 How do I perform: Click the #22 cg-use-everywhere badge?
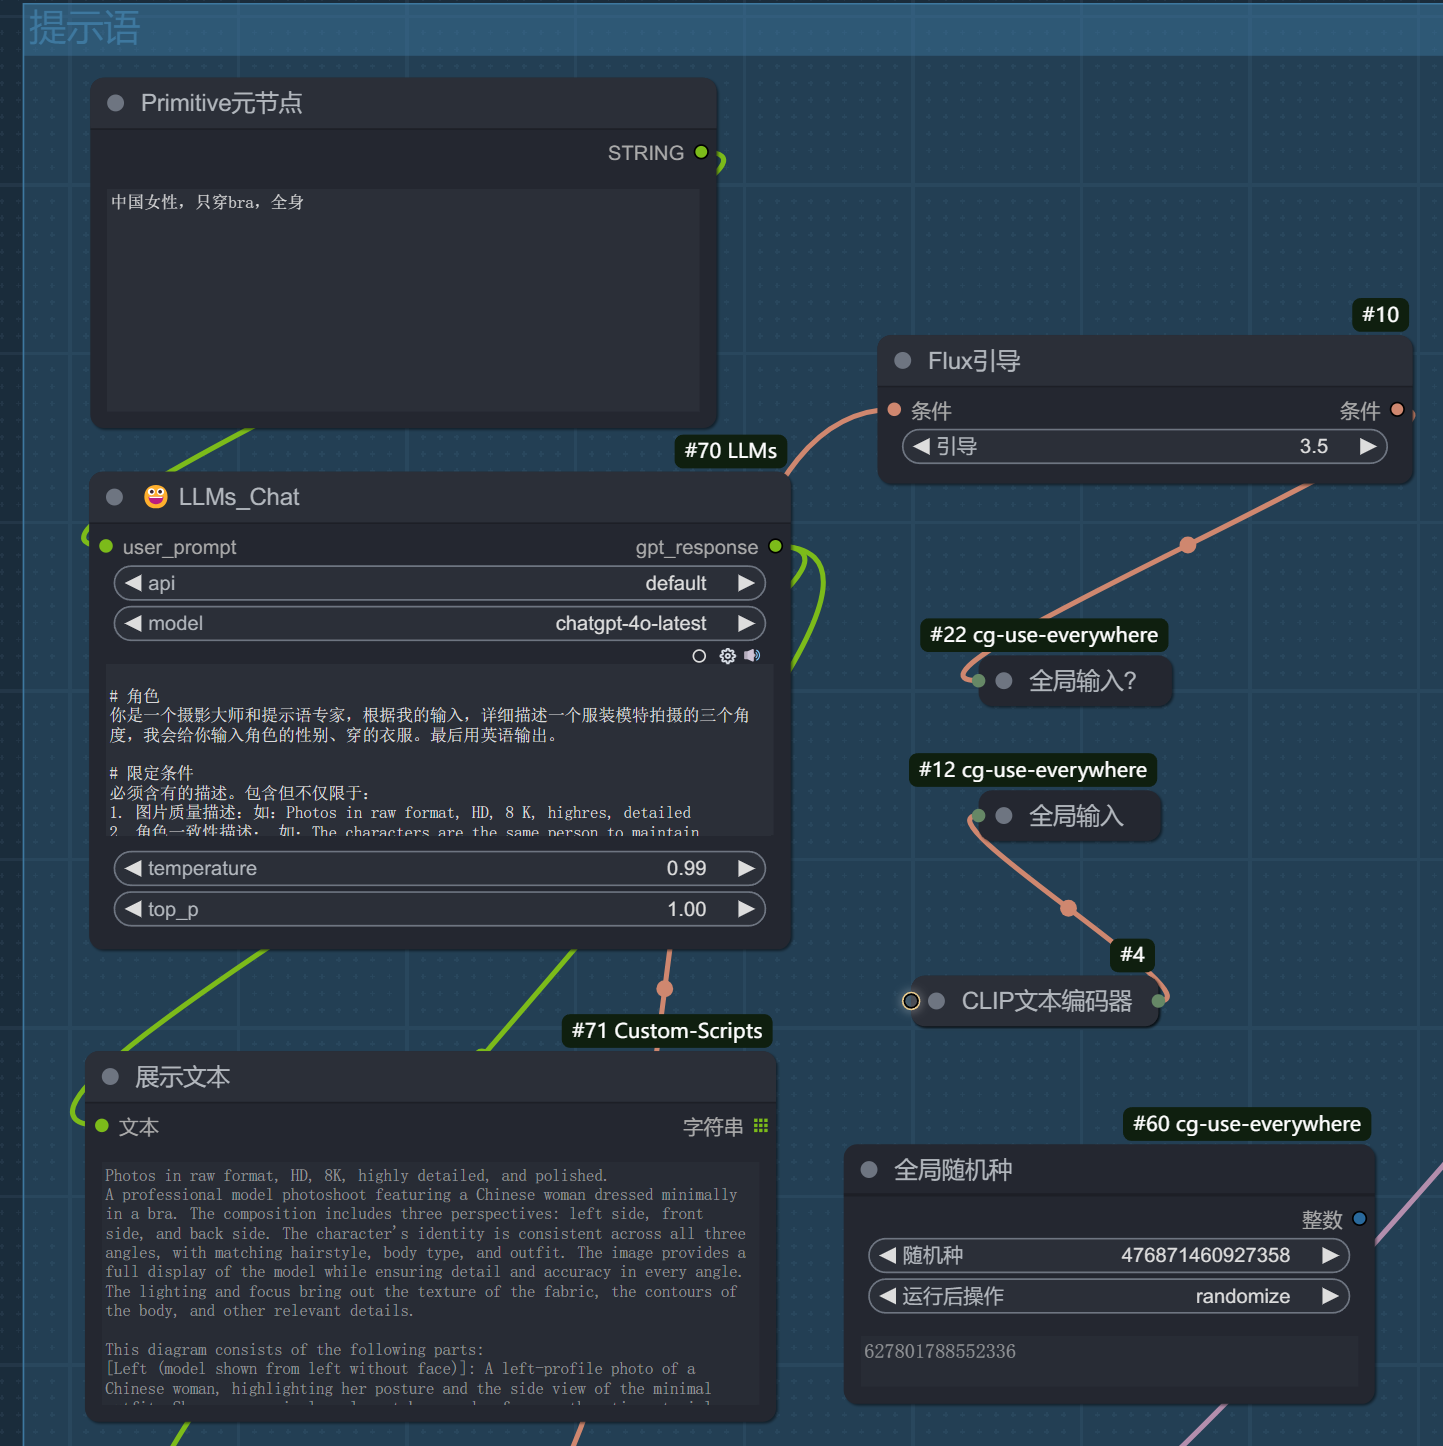tap(1044, 635)
